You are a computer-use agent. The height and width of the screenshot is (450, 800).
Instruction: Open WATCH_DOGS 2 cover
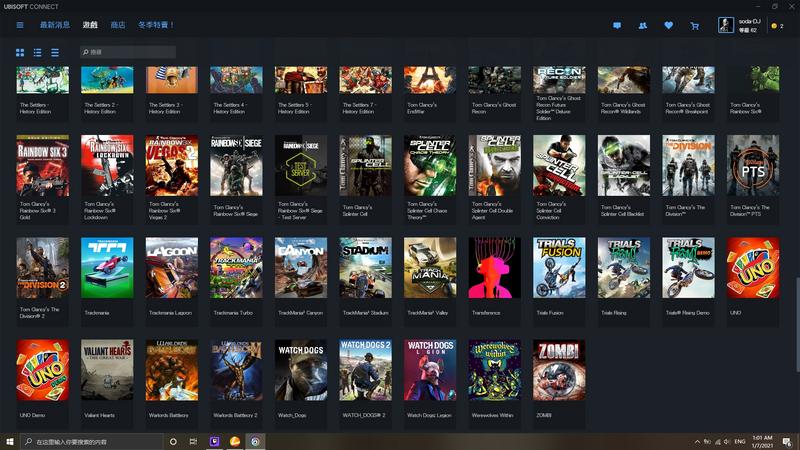click(x=365, y=370)
